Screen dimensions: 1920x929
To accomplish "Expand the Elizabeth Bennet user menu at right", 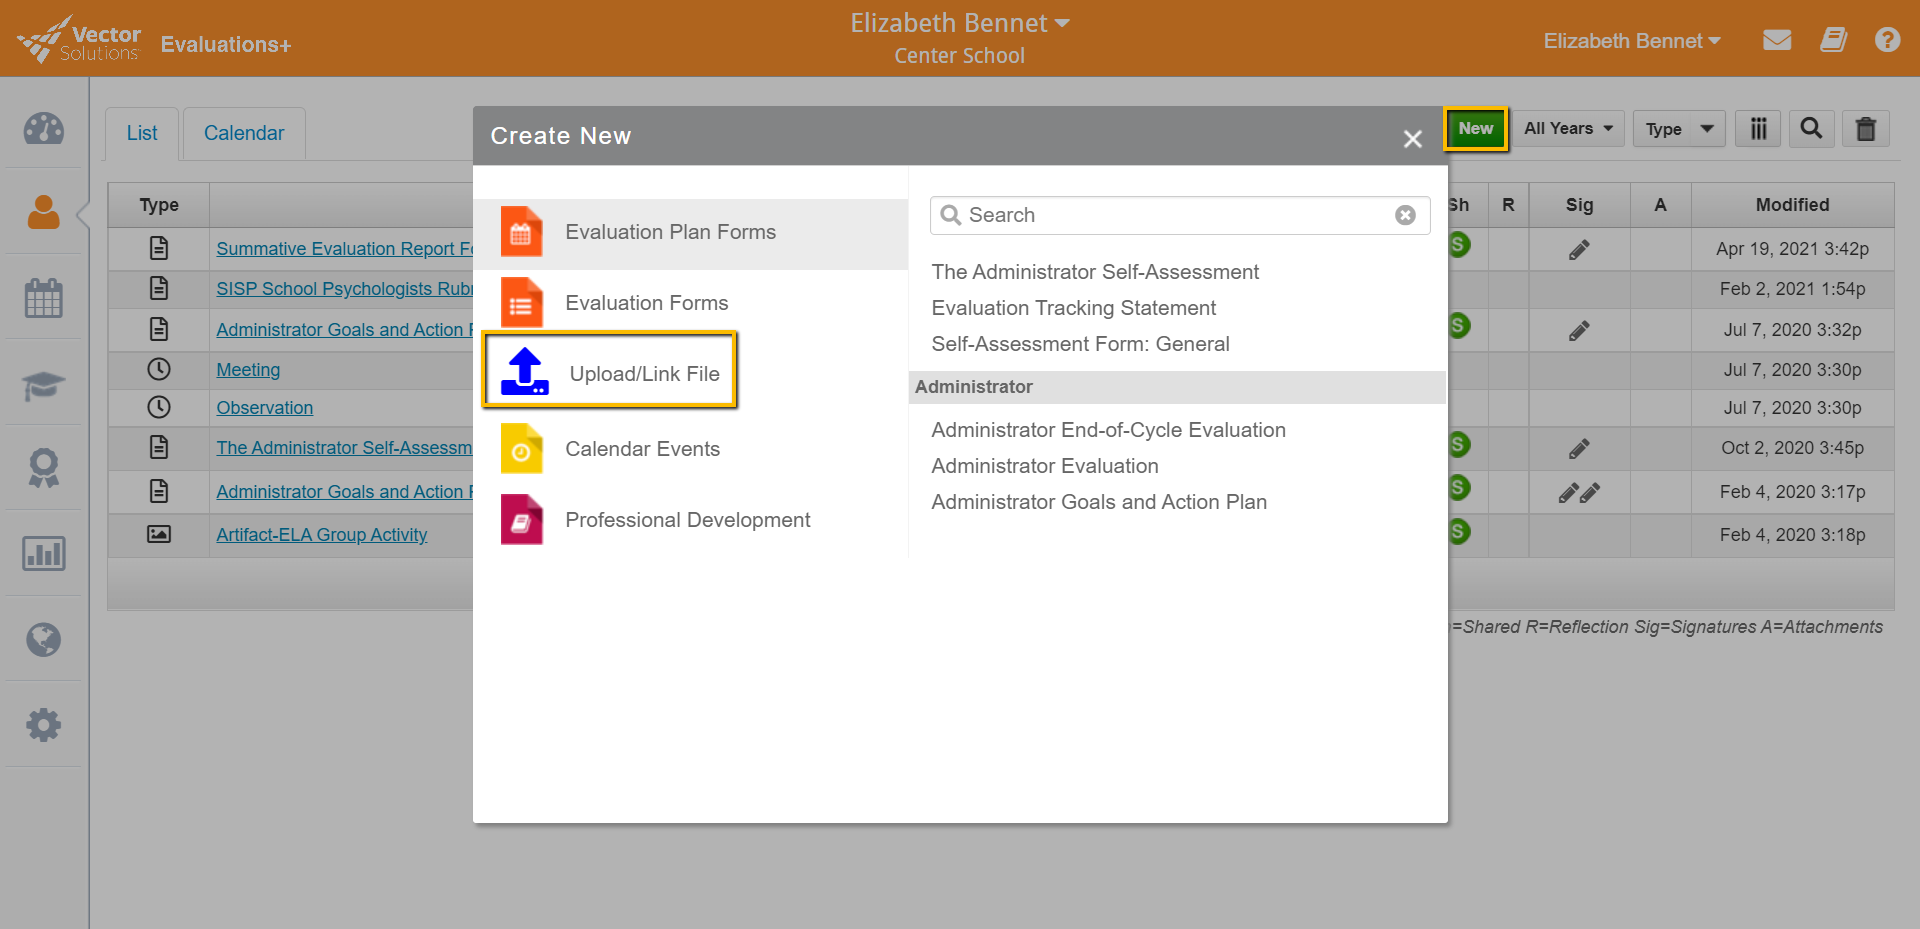I will 1631,41.
